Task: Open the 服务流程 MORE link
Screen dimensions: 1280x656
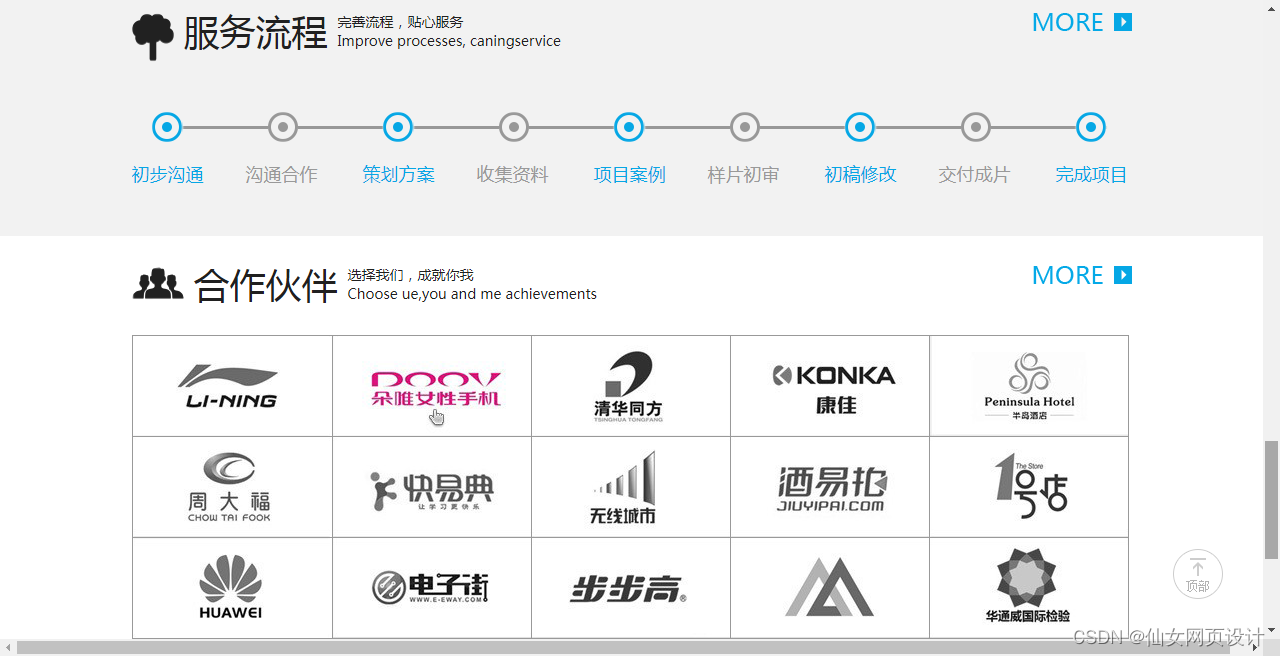Action: [1067, 22]
